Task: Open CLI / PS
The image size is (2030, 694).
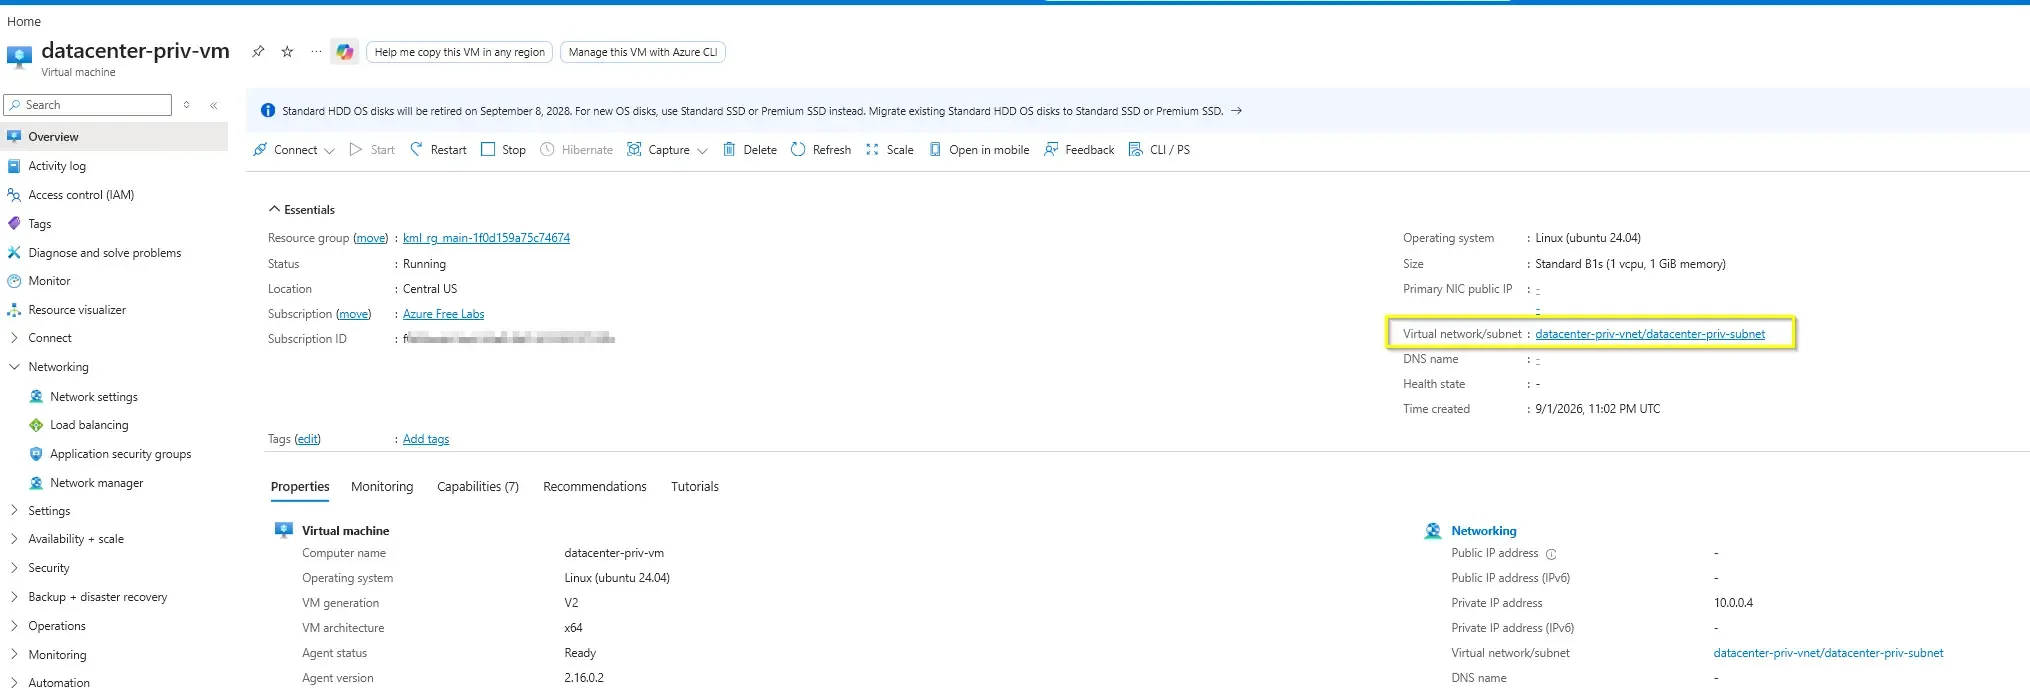Action: [1159, 150]
